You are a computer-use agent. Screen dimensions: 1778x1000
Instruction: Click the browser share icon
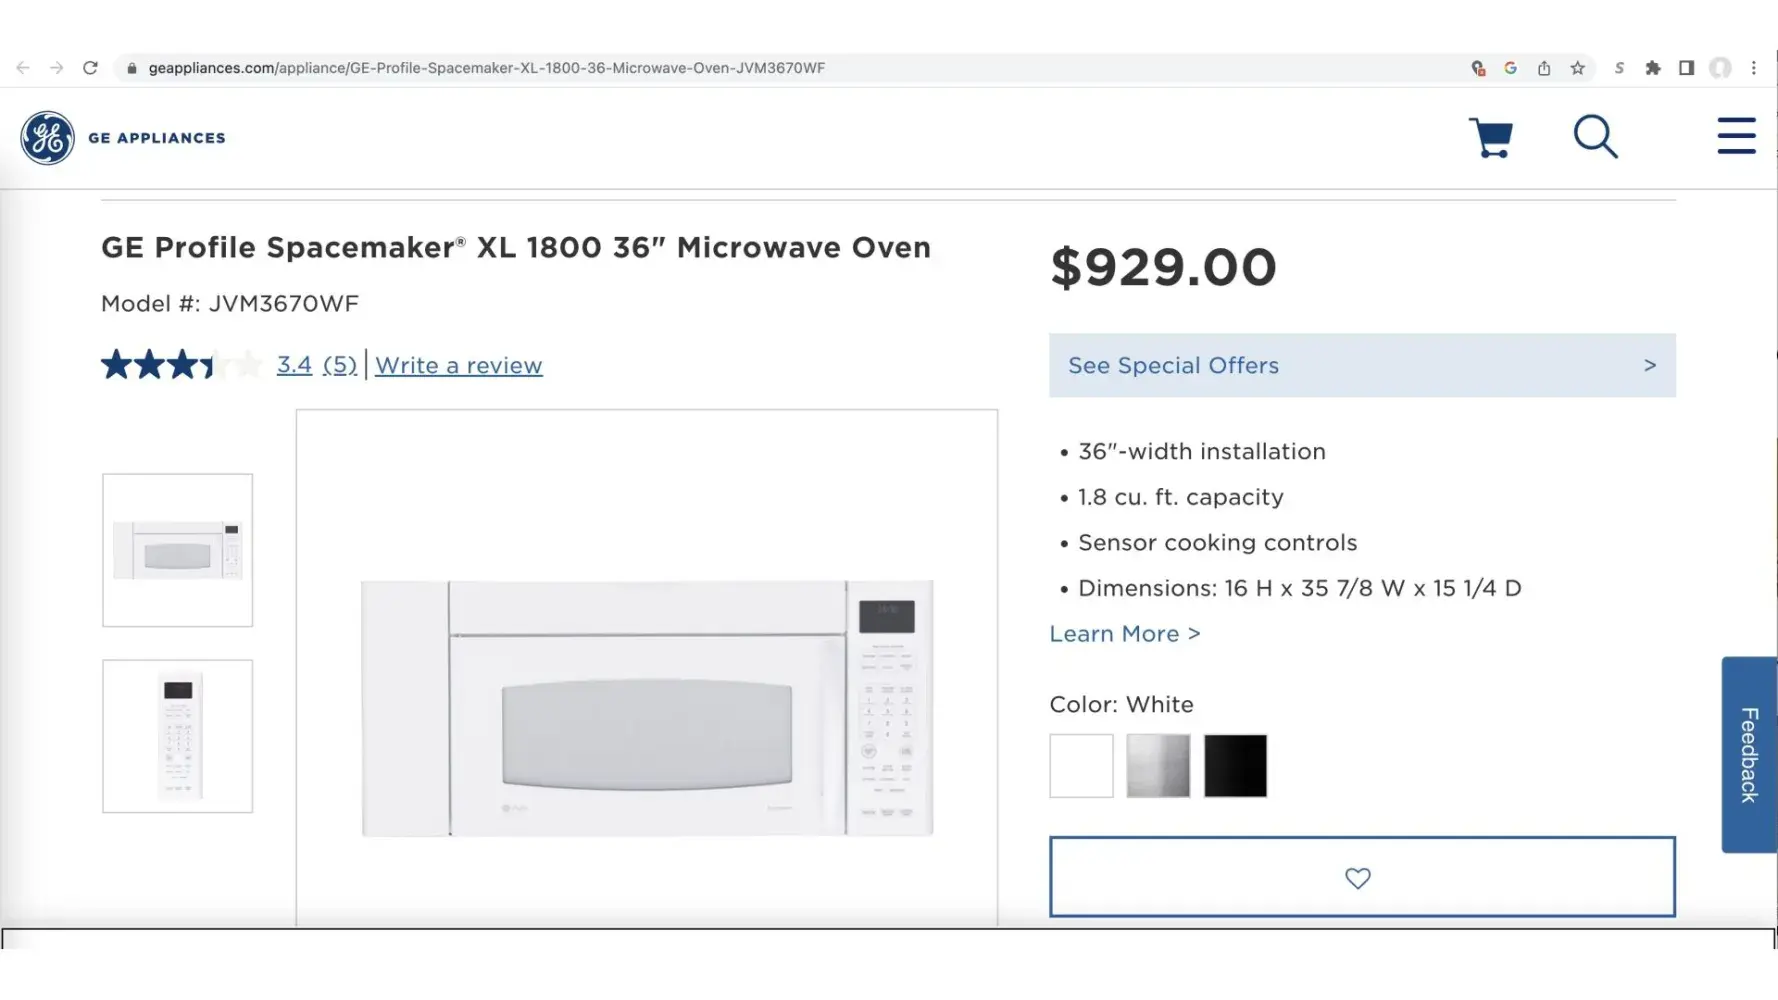1544,68
